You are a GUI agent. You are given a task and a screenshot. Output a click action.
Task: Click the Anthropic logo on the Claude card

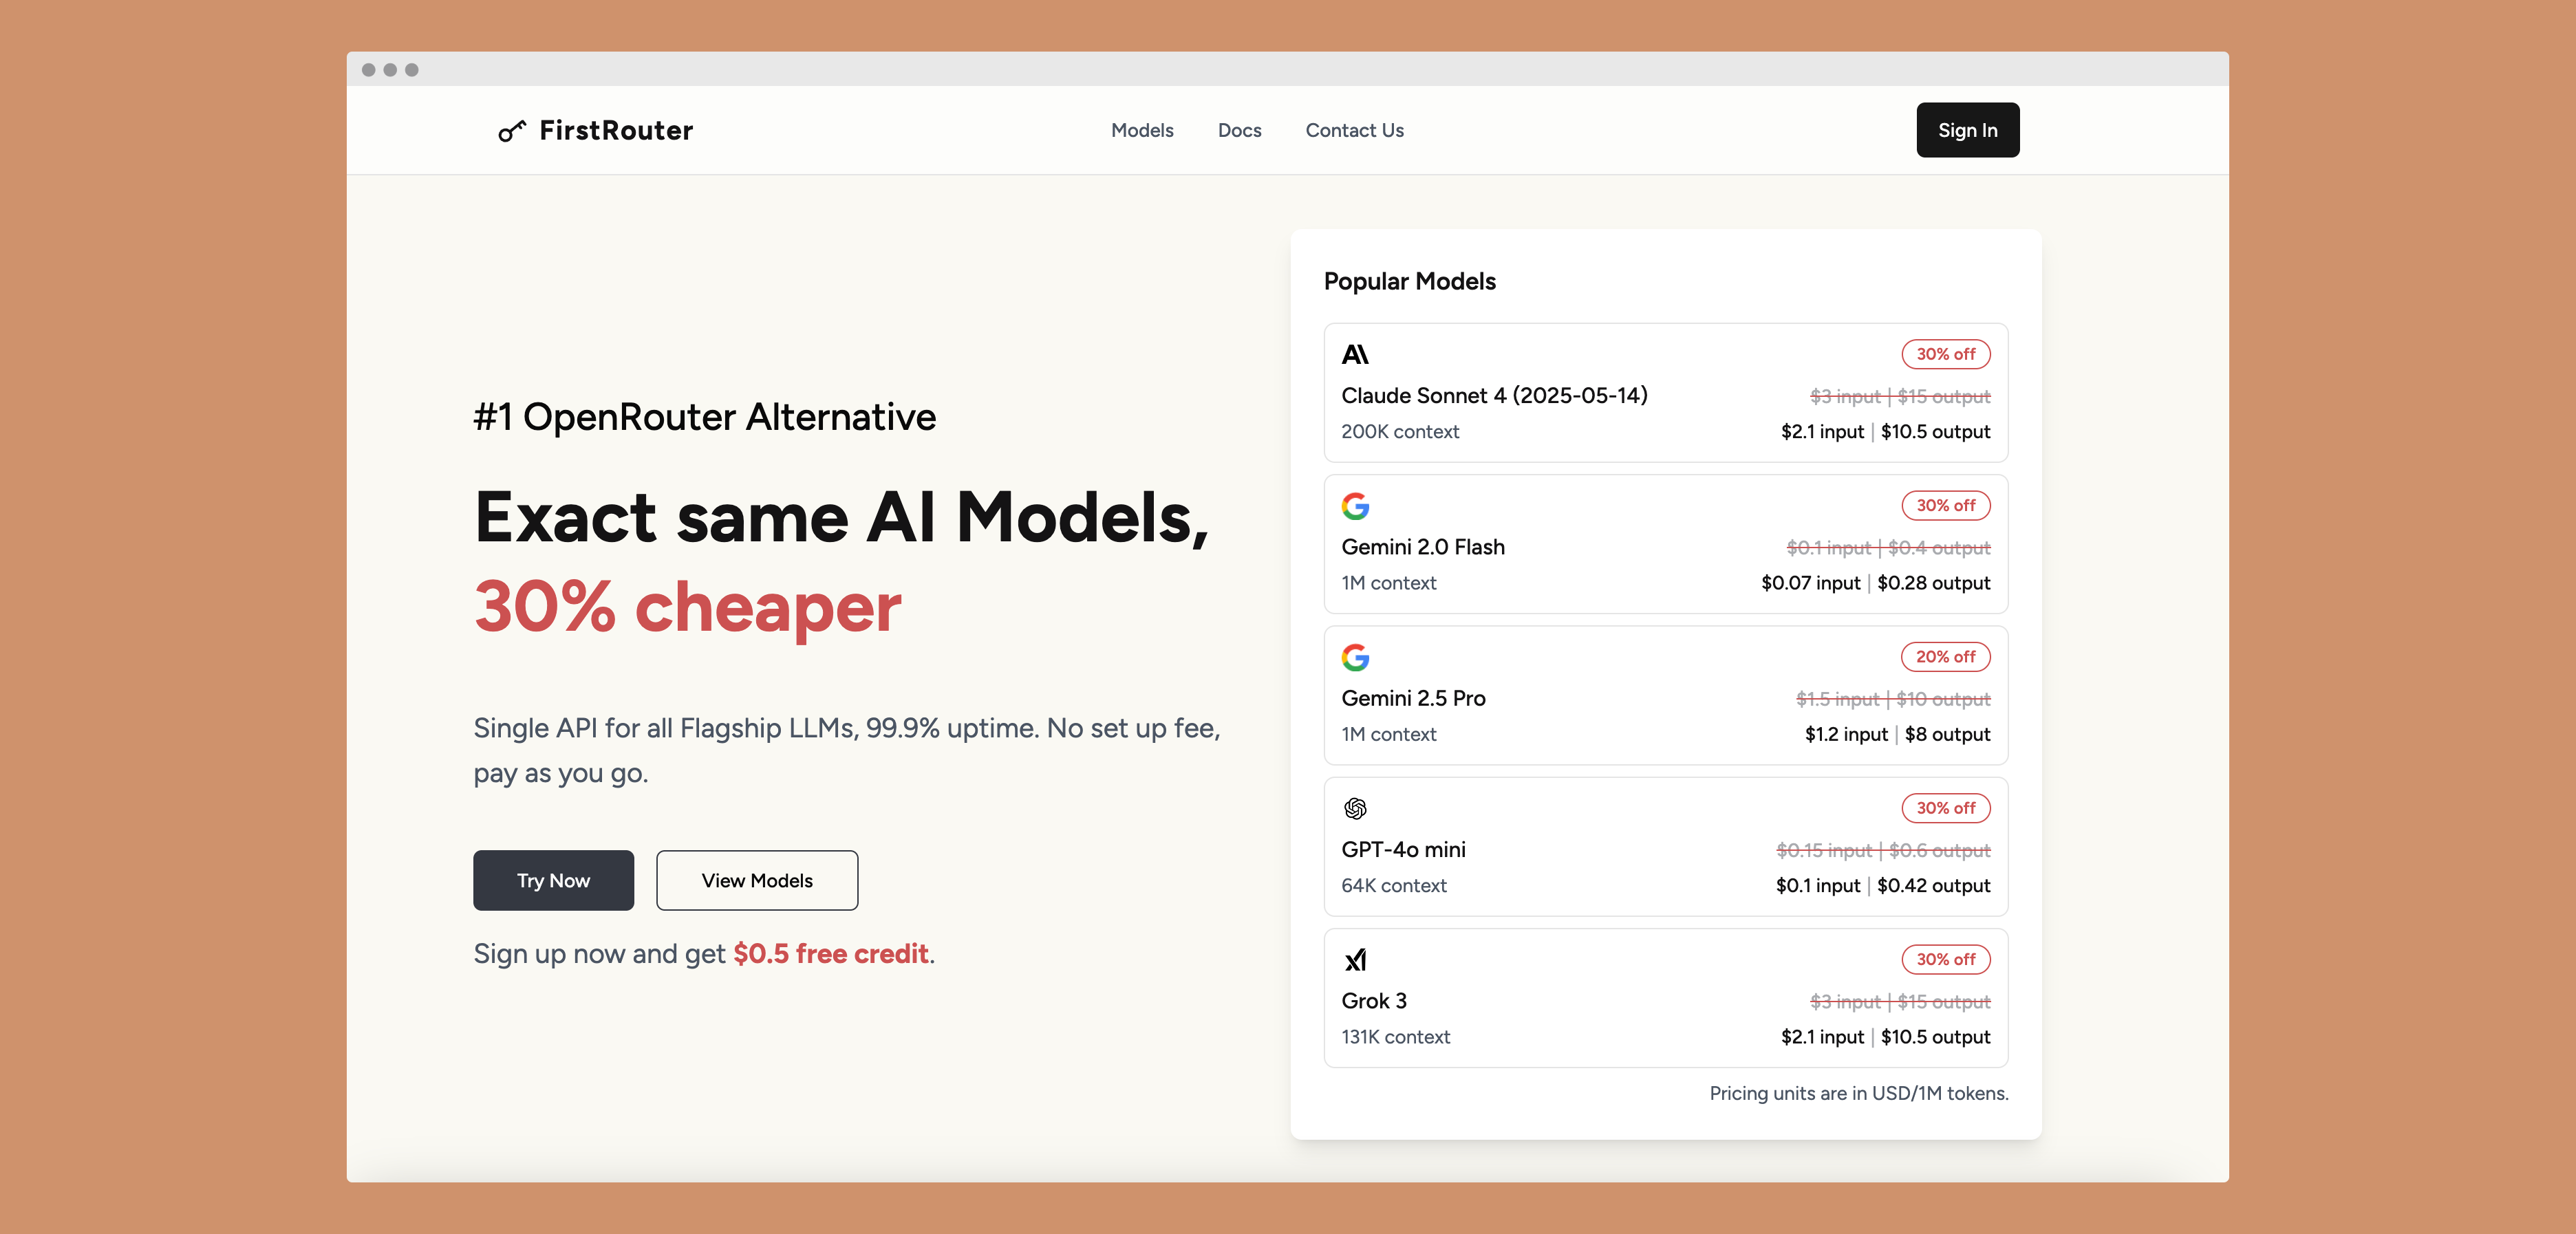[1355, 355]
